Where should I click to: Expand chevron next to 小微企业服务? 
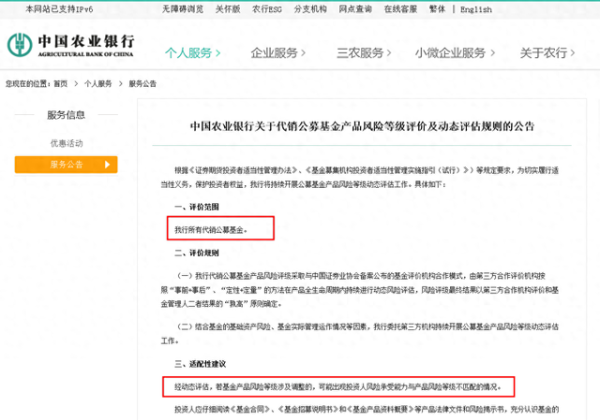point(493,53)
